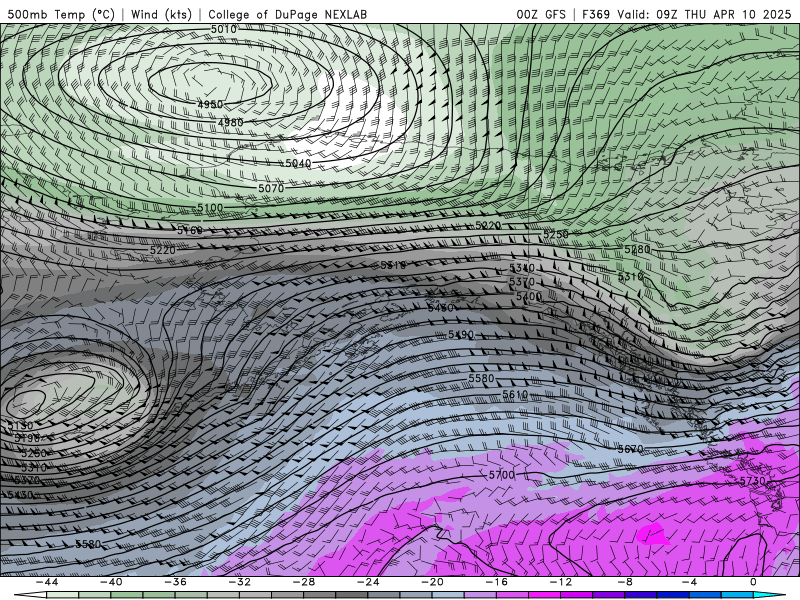Click the 5280 contour label
The image size is (800, 600).
pos(637,249)
